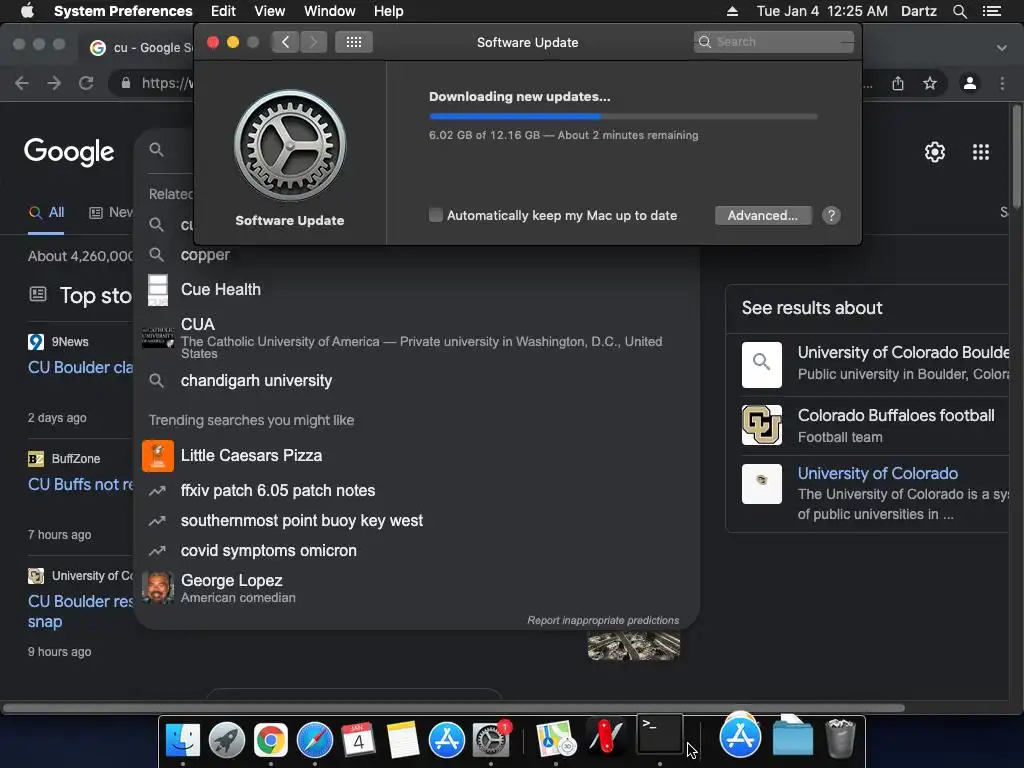The height and width of the screenshot is (768, 1024).
Task: Launch Safari compass icon in Dock
Action: click(x=315, y=740)
